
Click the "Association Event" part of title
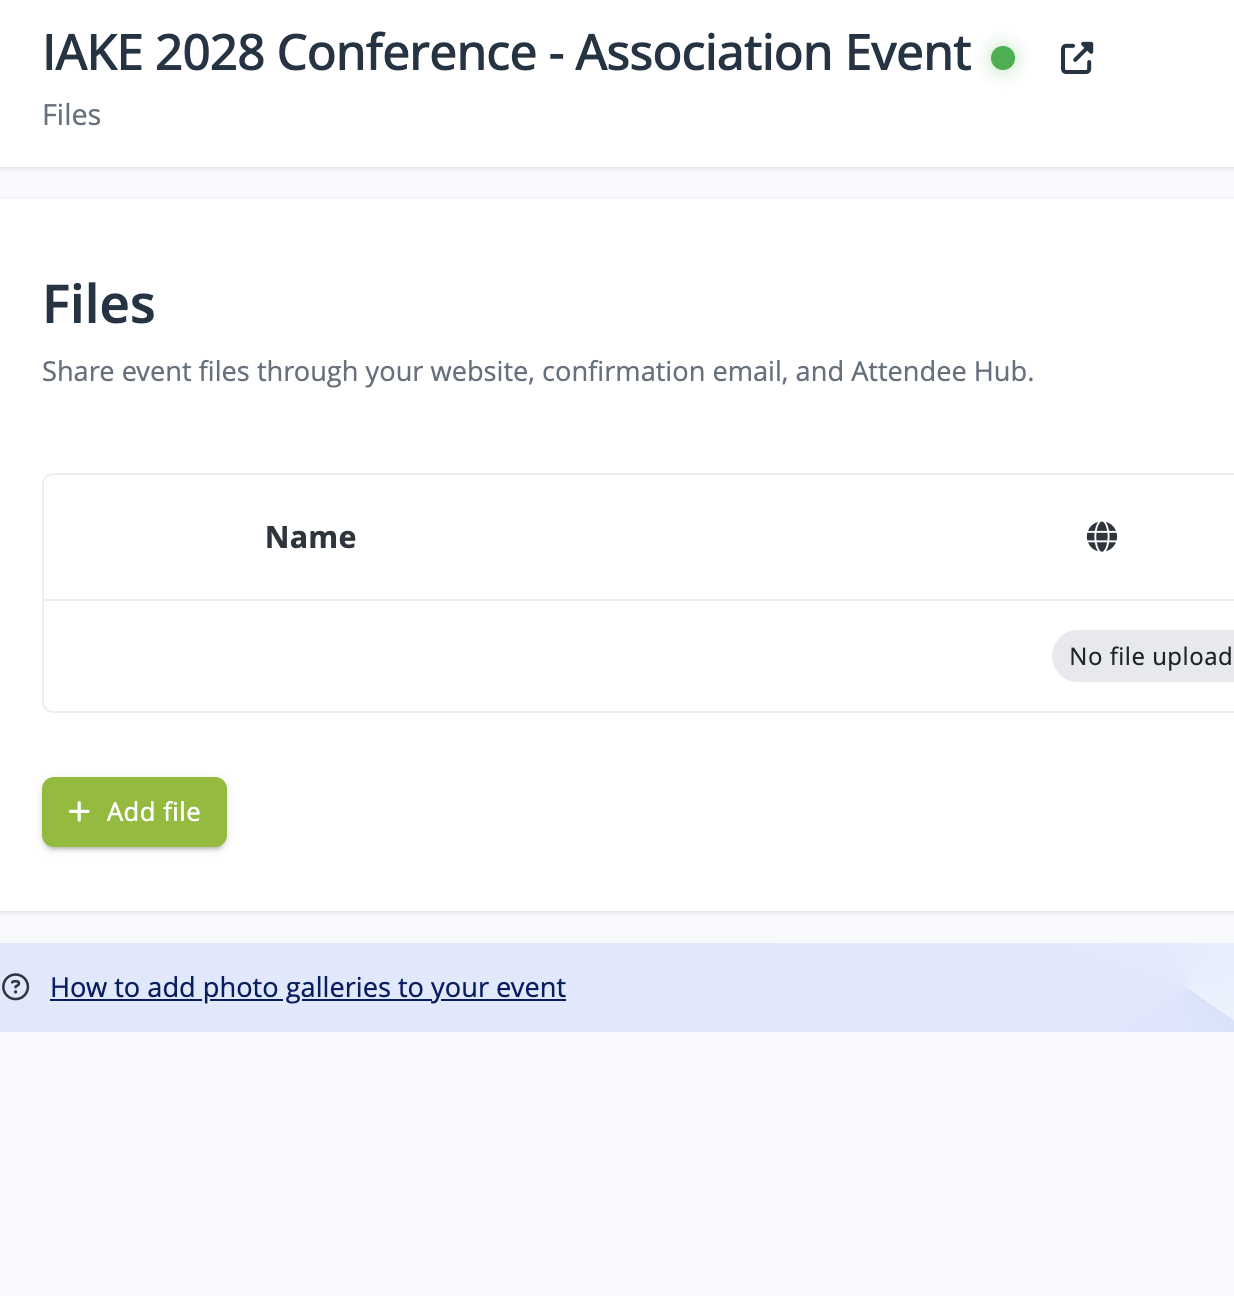tap(773, 53)
